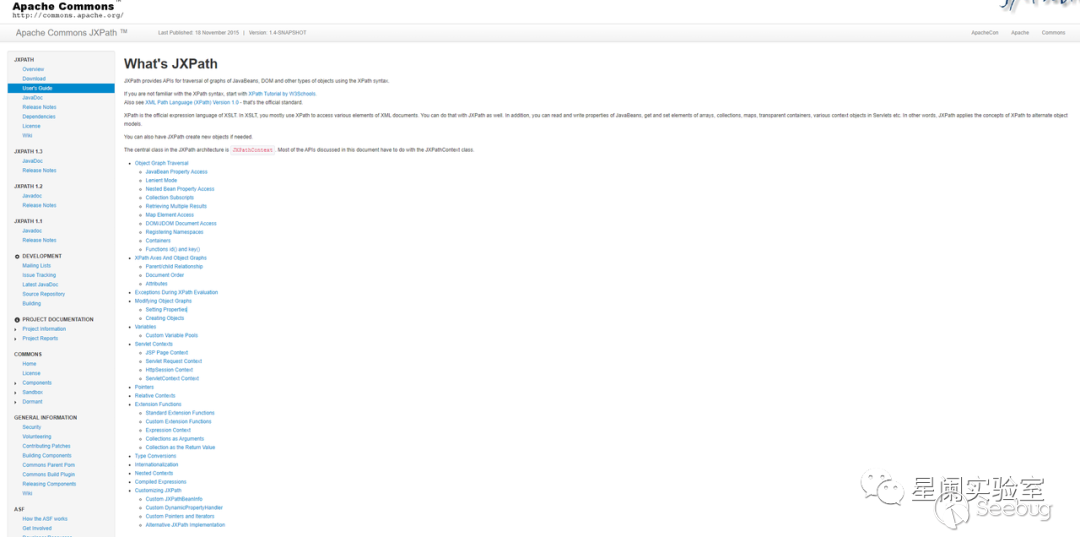
Task: Open the Issue Tracking link
Action: click(39, 275)
